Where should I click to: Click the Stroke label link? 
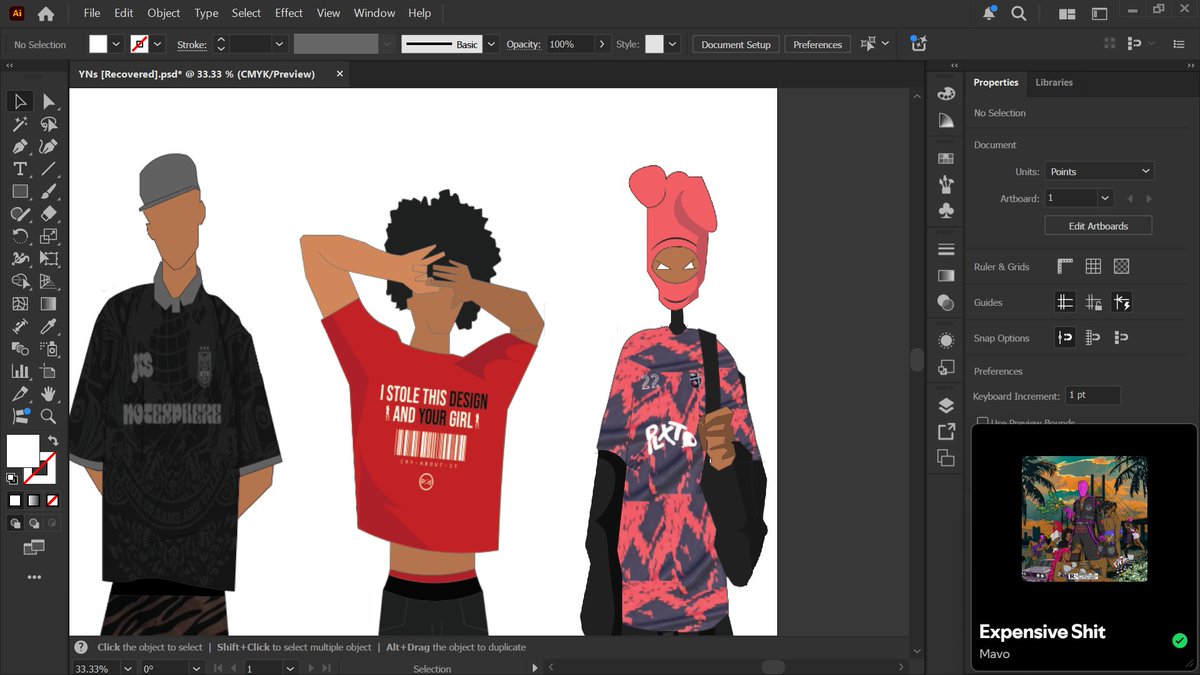(191, 45)
